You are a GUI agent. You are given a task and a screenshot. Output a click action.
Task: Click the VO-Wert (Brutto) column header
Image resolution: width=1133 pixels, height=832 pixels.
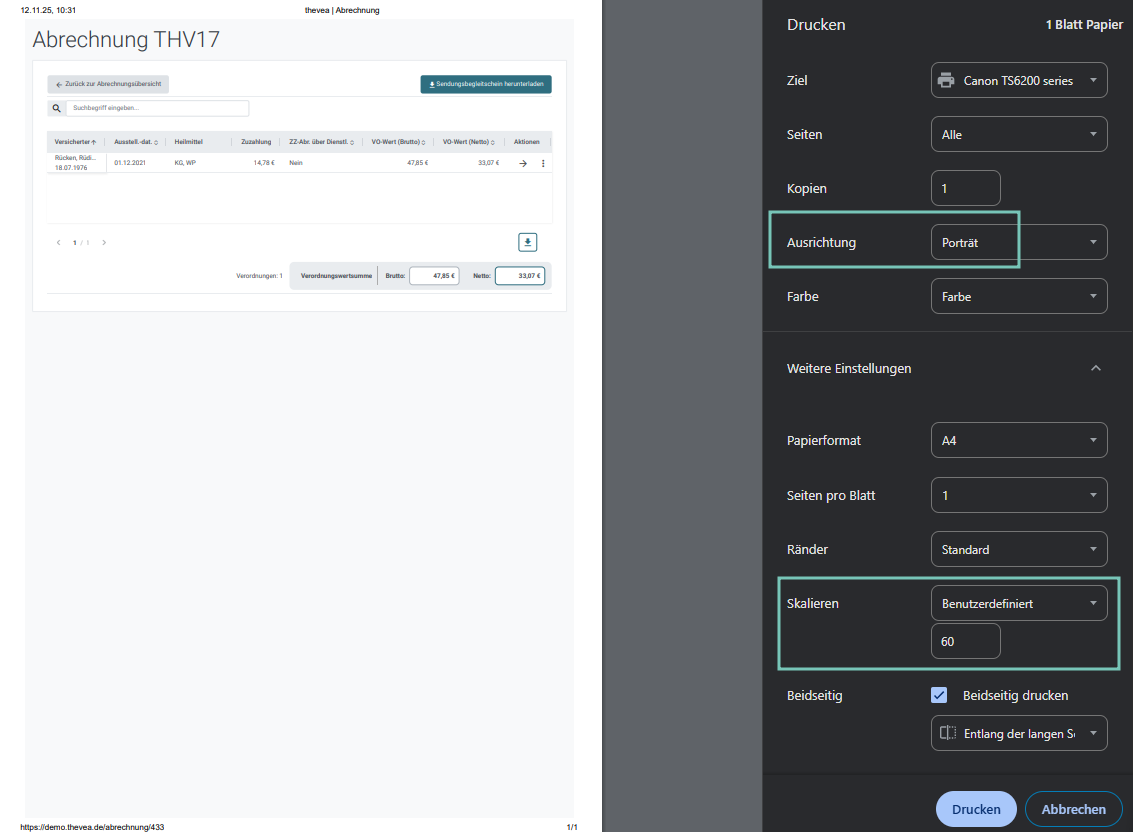398,142
